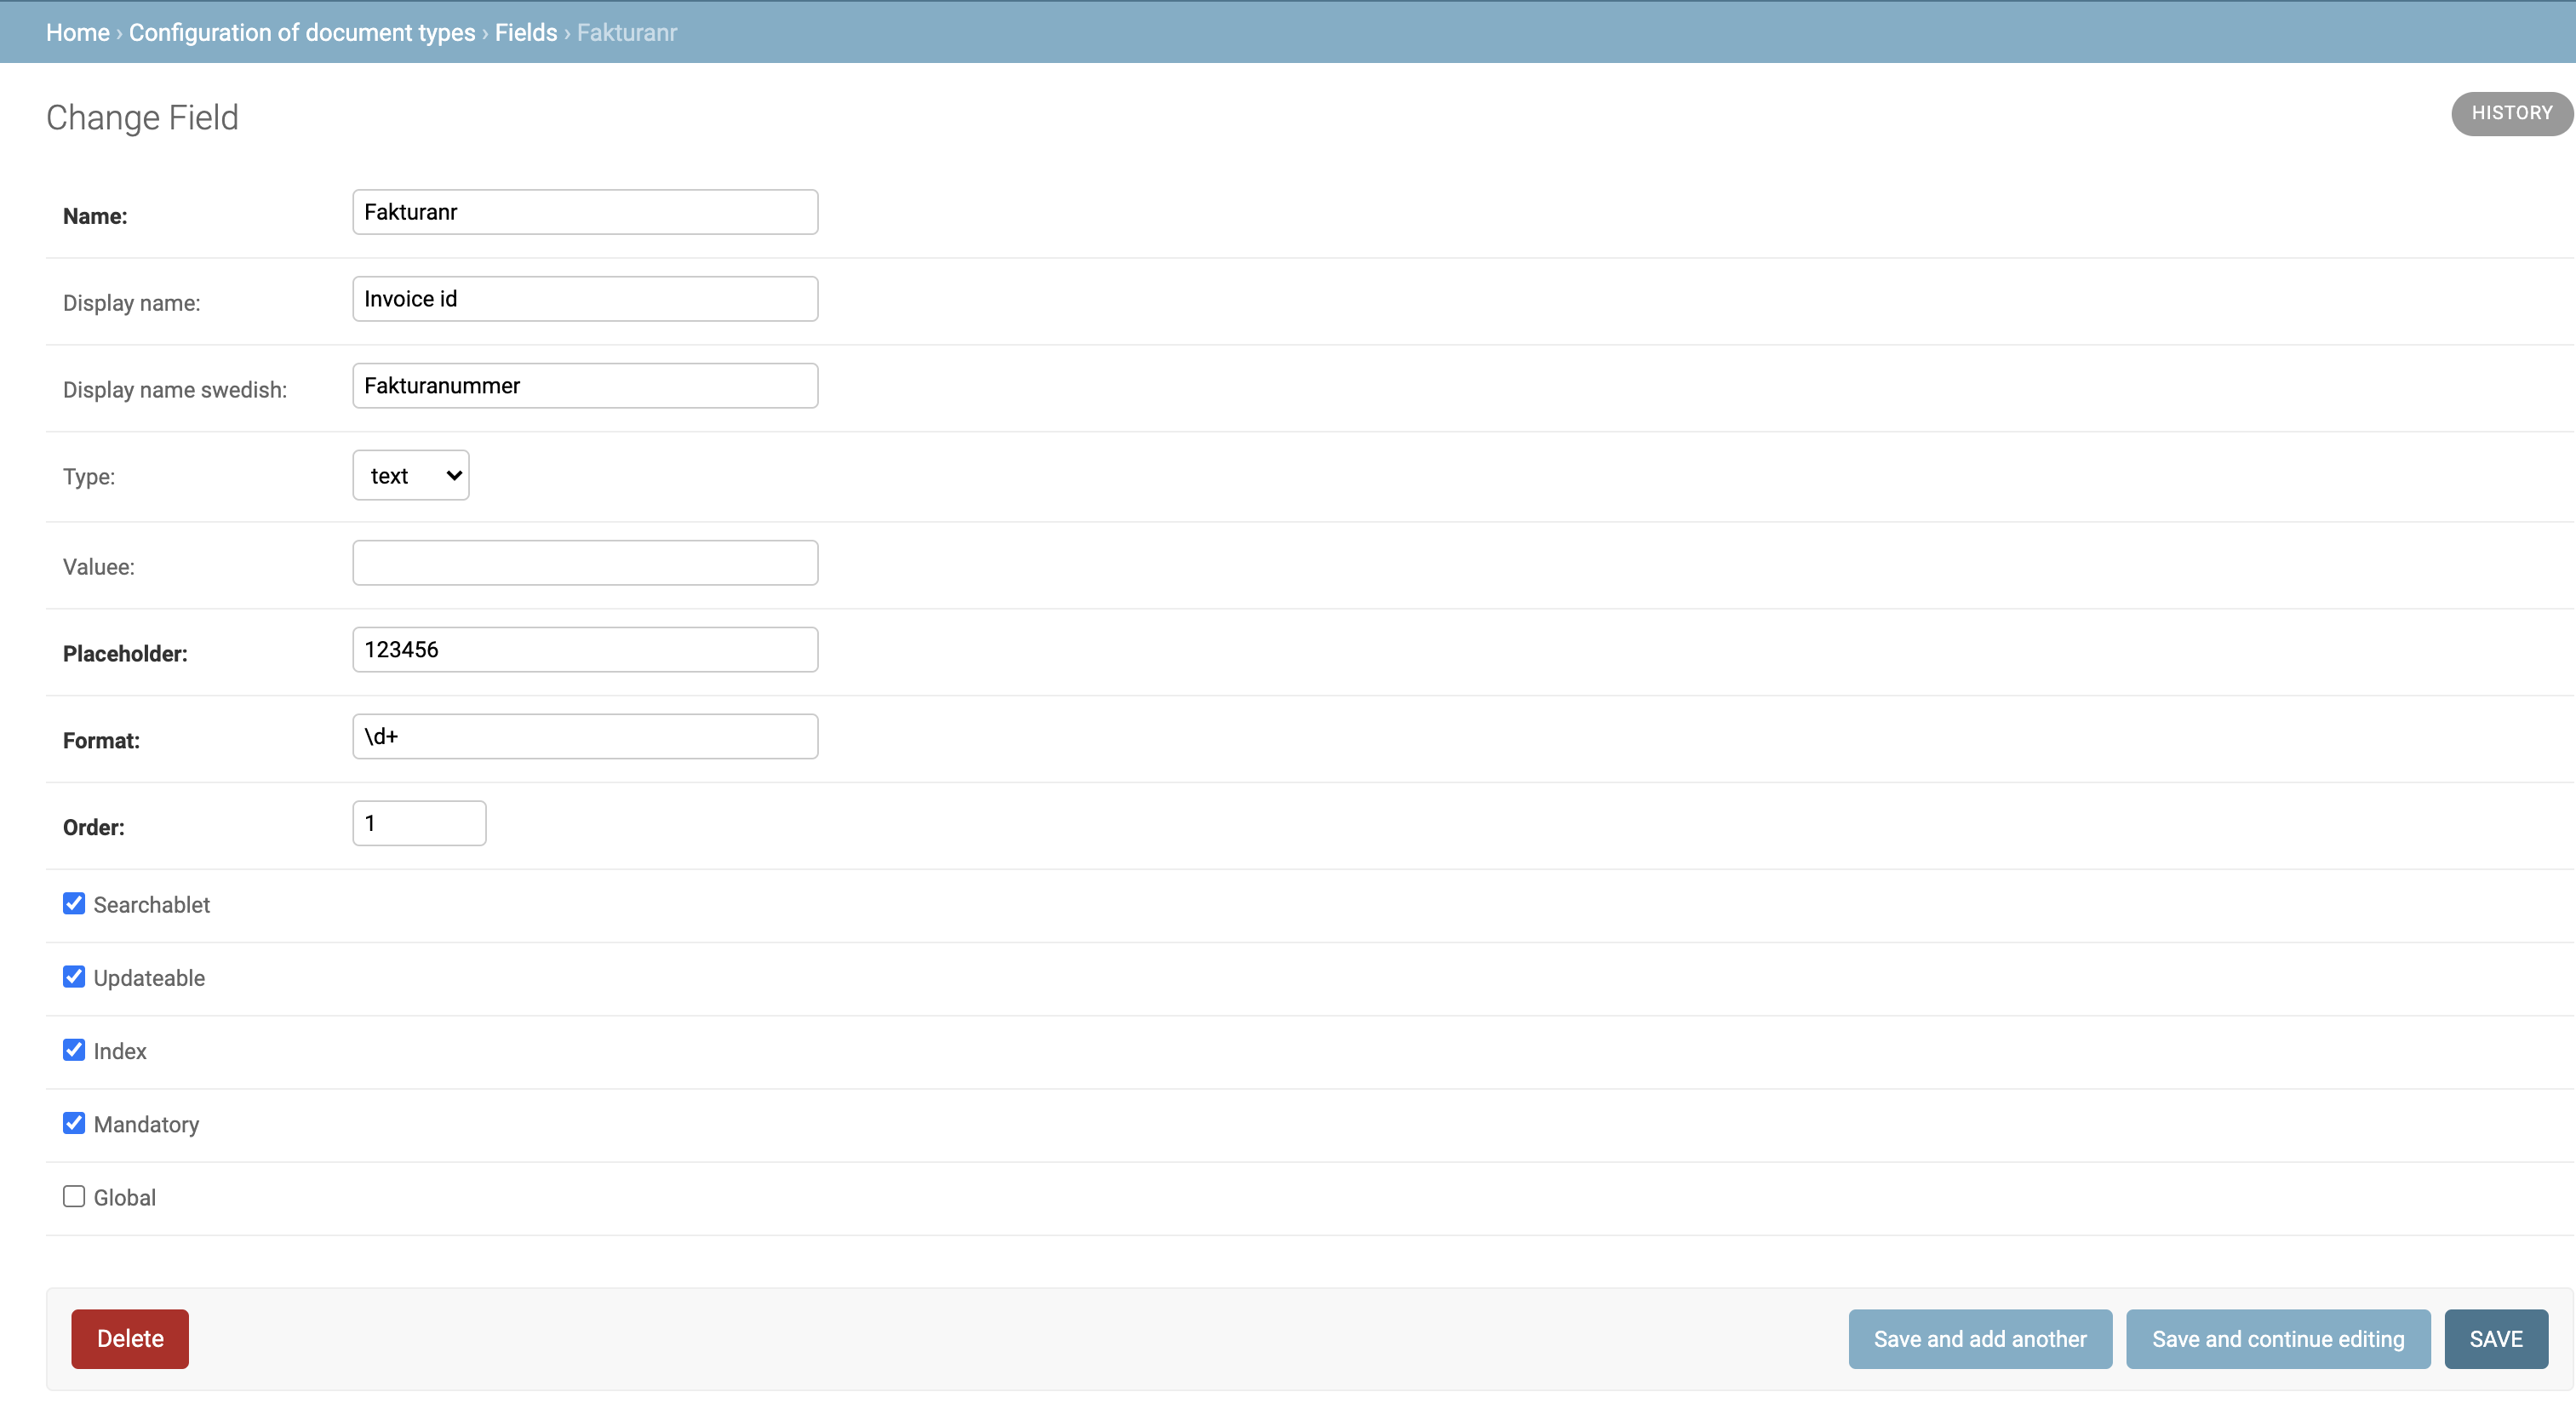Edit the Format regex field

click(x=585, y=736)
